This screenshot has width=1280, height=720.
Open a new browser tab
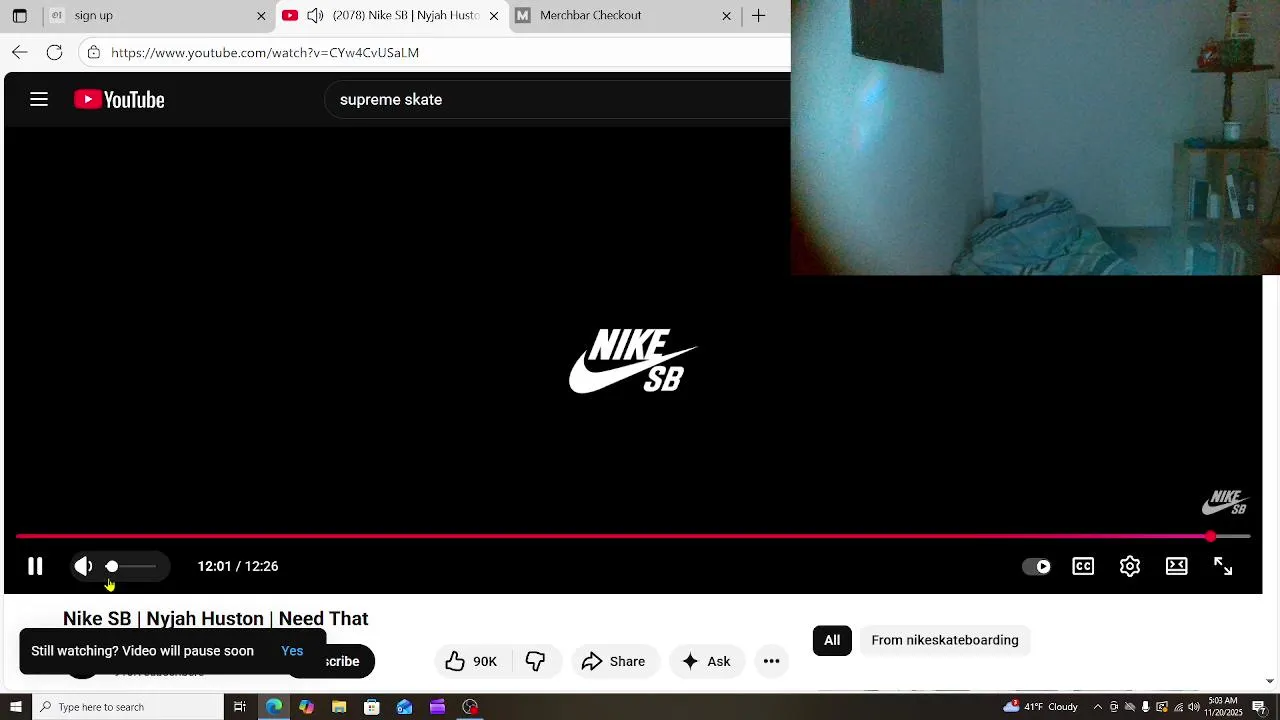[x=759, y=15]
